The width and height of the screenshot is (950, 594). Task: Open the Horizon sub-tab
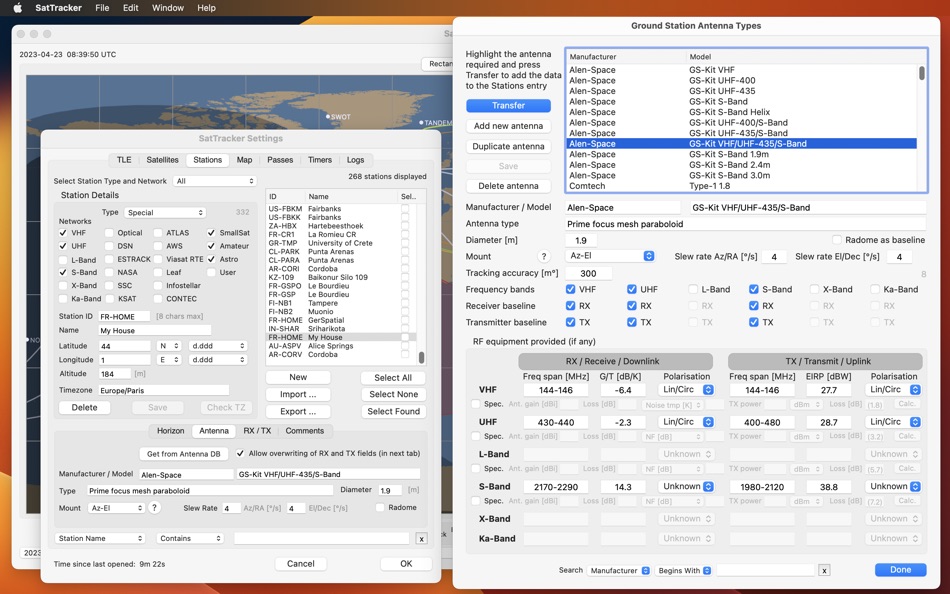[x=170, y=431]
